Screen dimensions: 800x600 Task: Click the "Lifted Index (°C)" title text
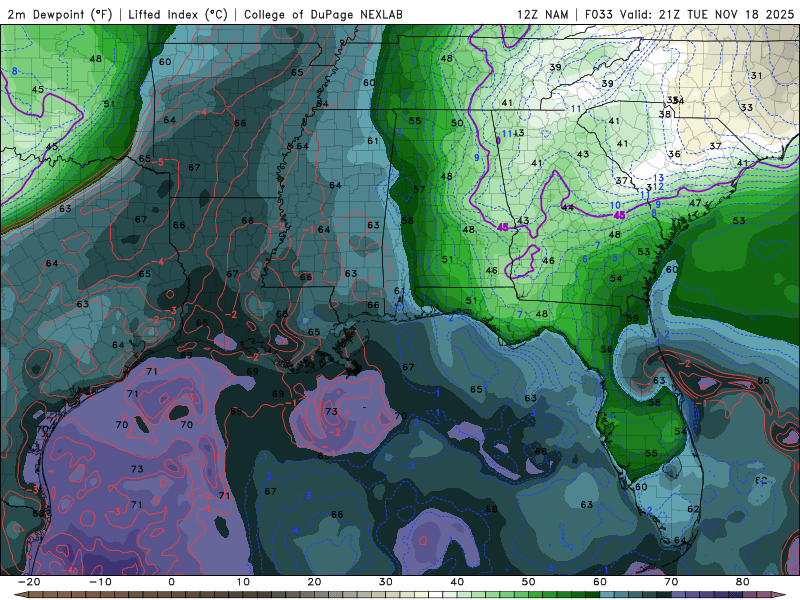[x=178, y=14]
